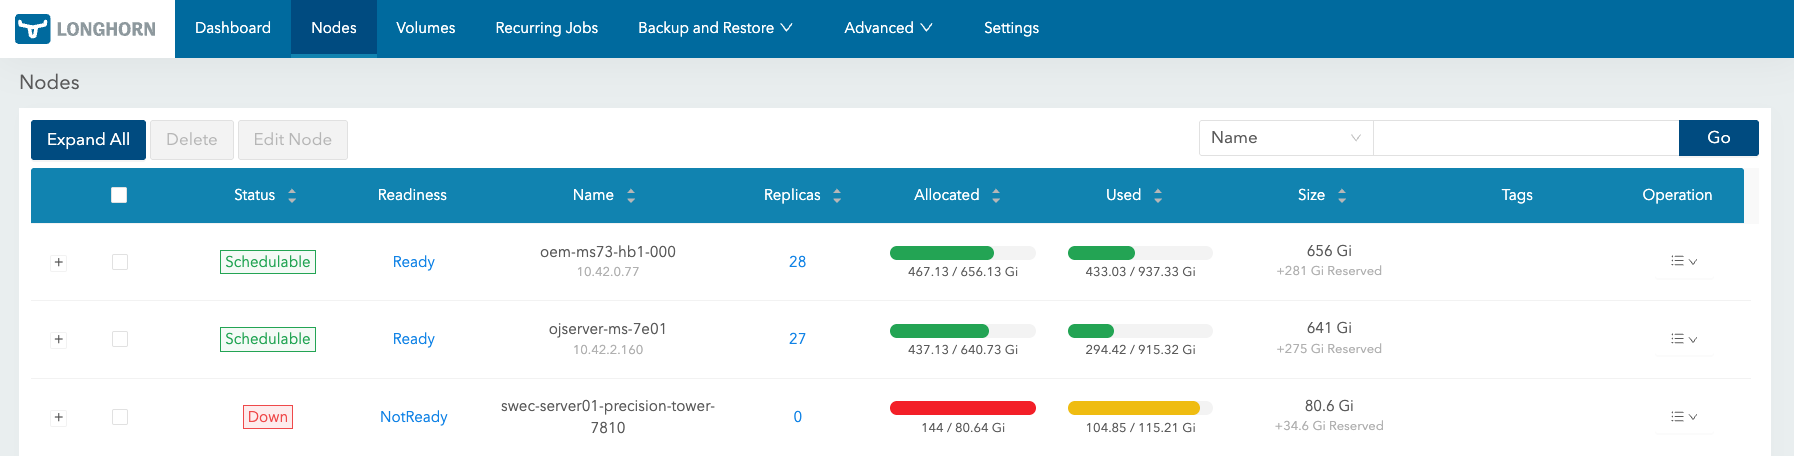Image resolution: width=1794 pixels, height=456 pixels.
Task: Switch to the Volumes tab
Action: click(x=426, y=28)
